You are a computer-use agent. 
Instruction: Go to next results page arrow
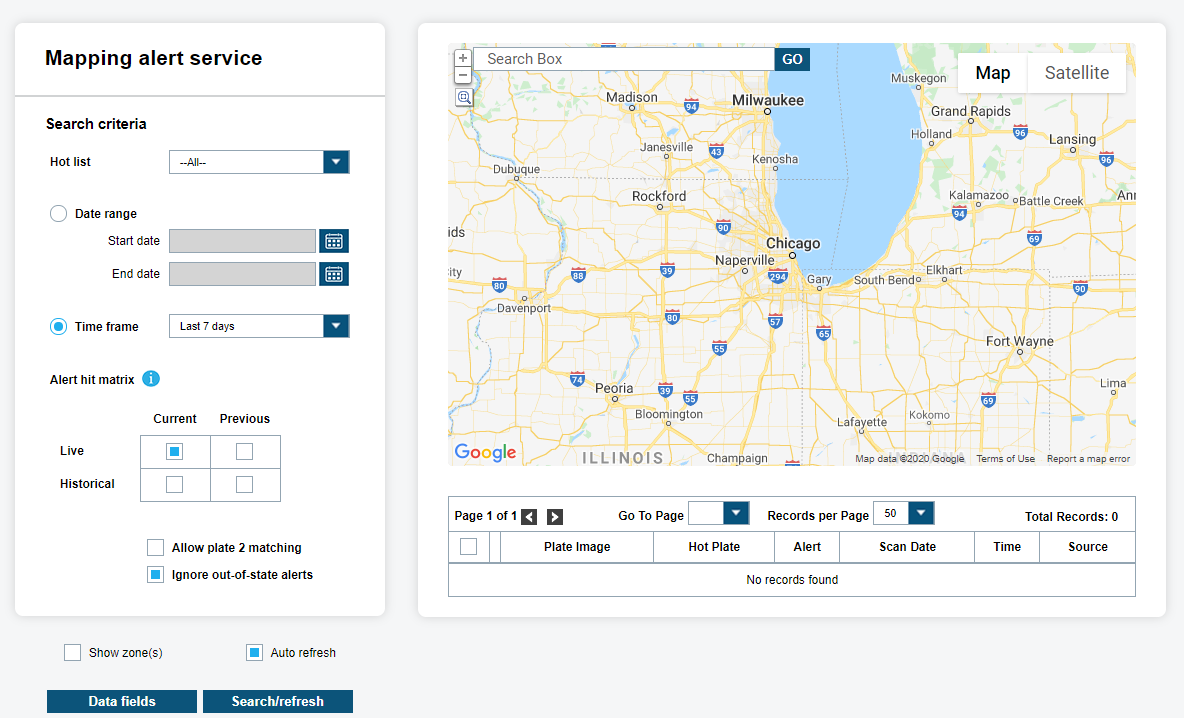[x=555, y=517]
